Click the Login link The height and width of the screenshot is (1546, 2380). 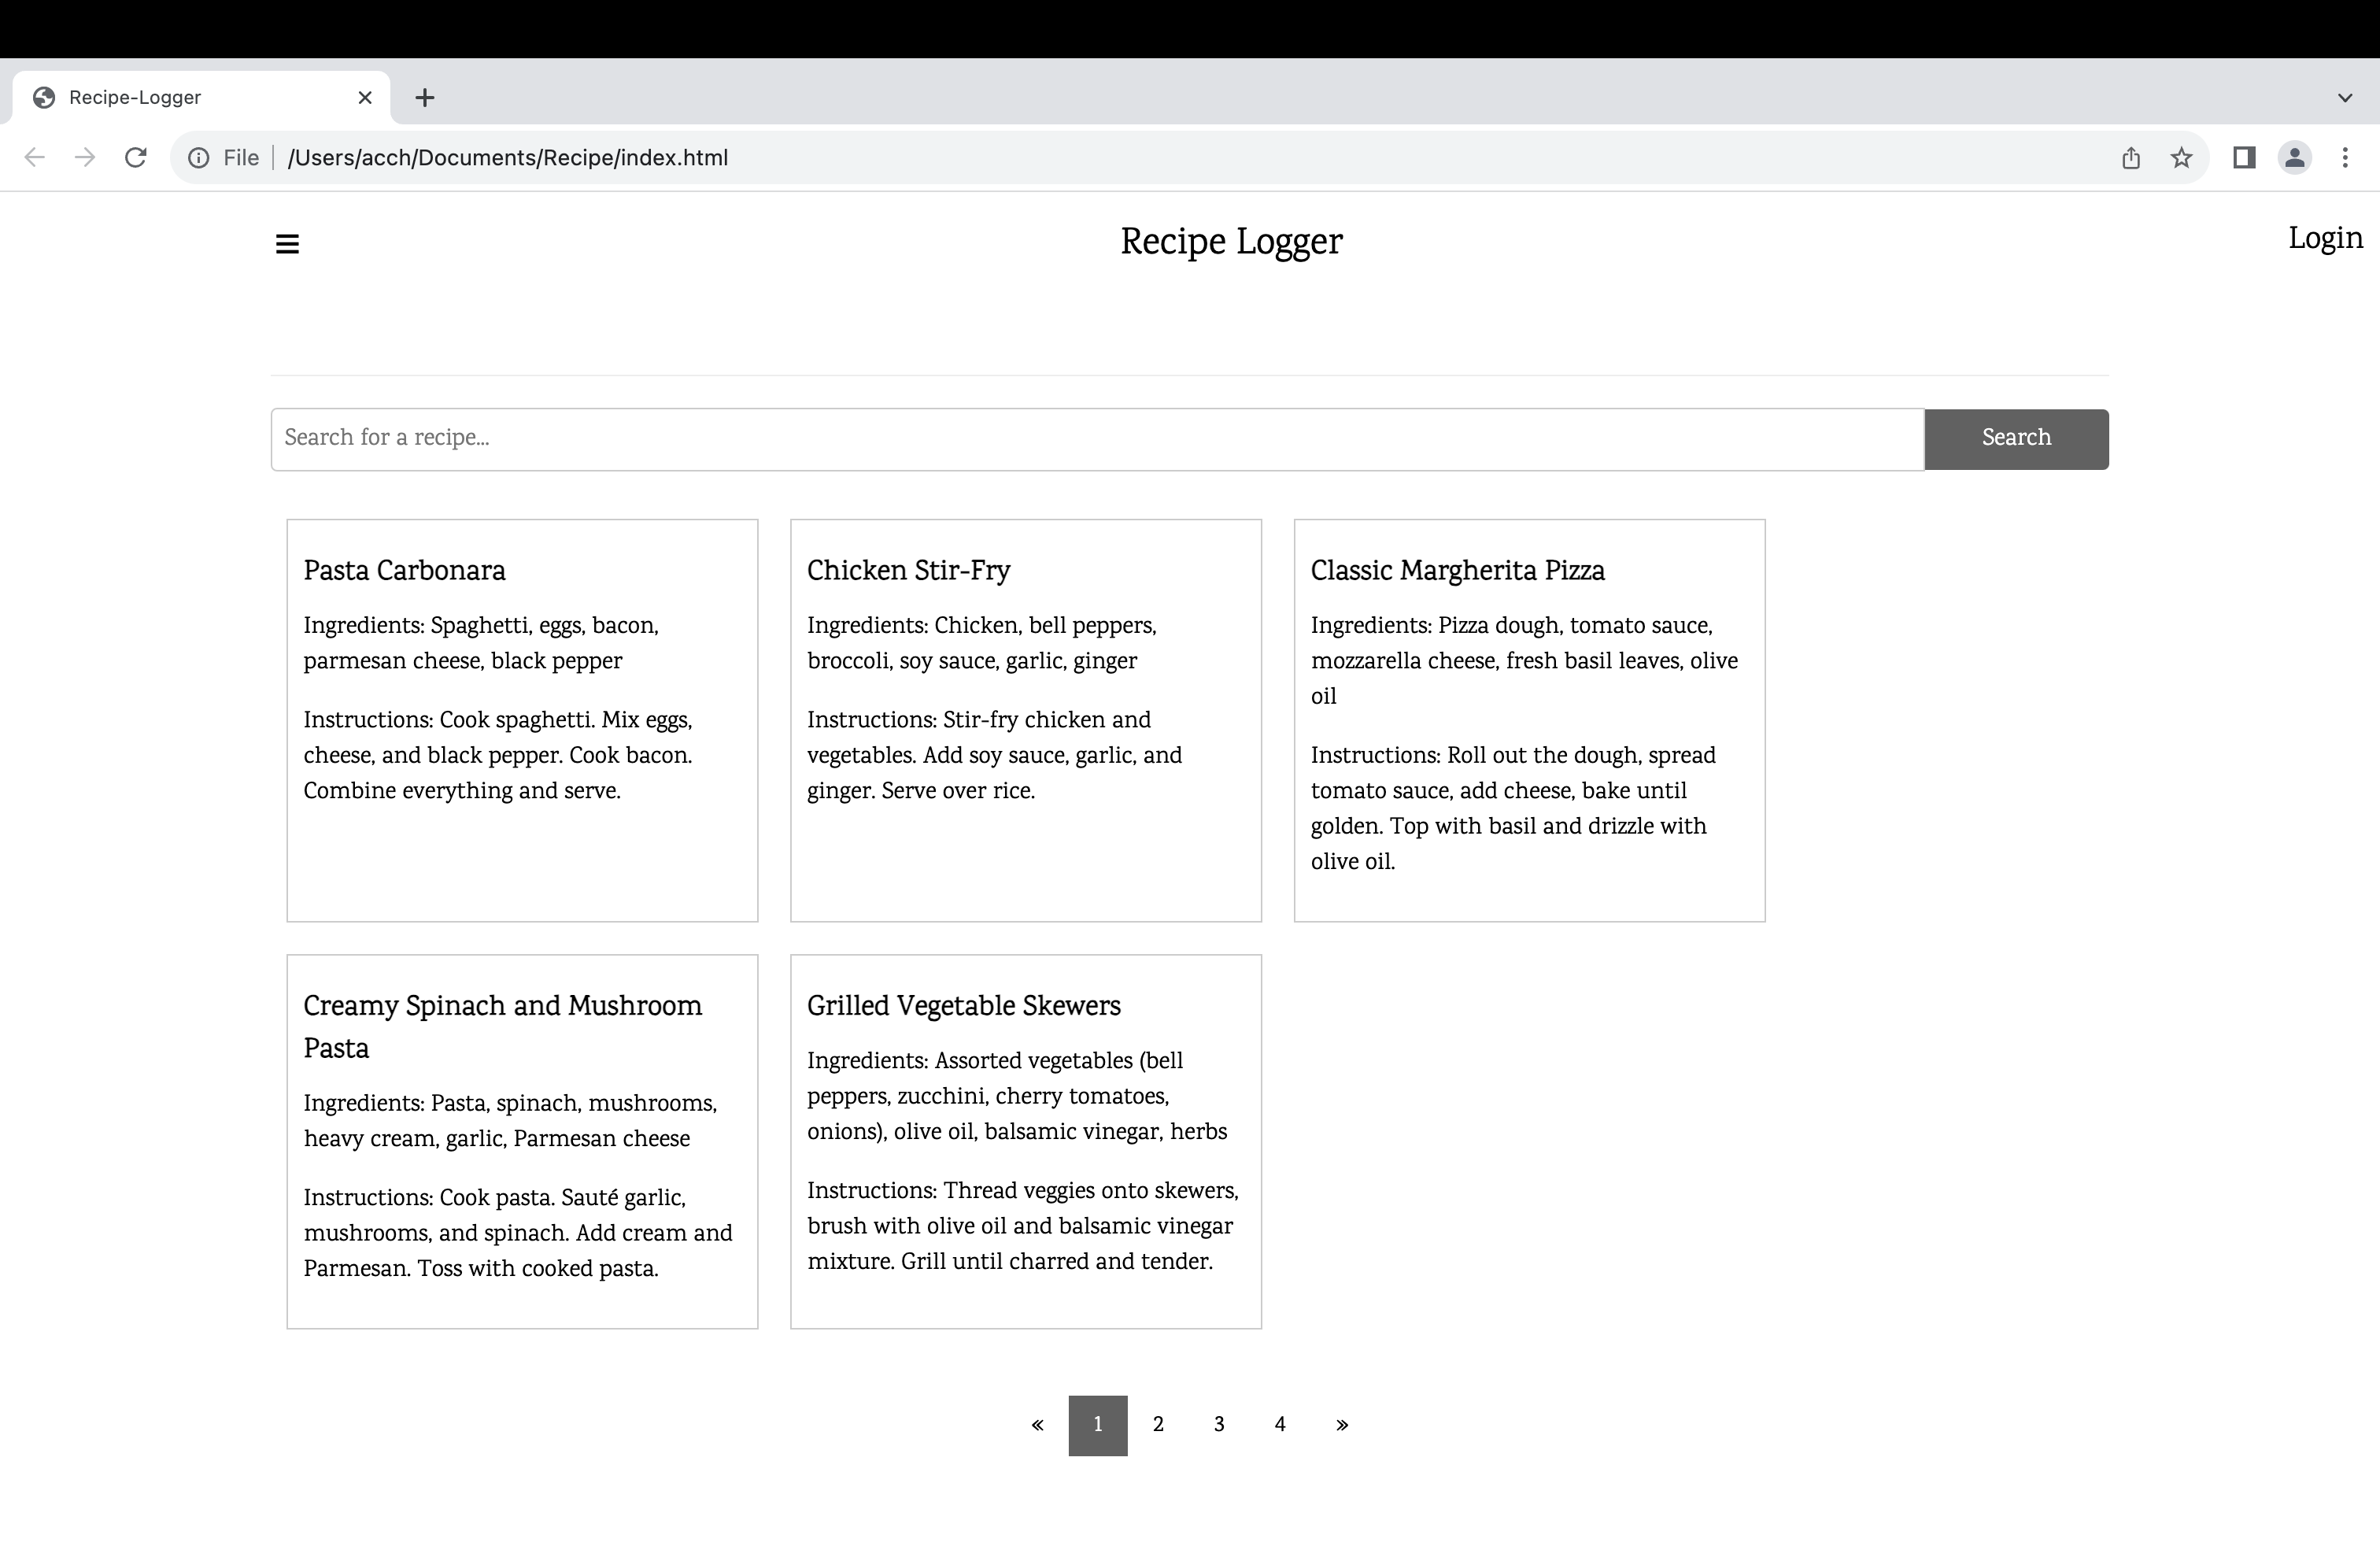[2325, 239]
